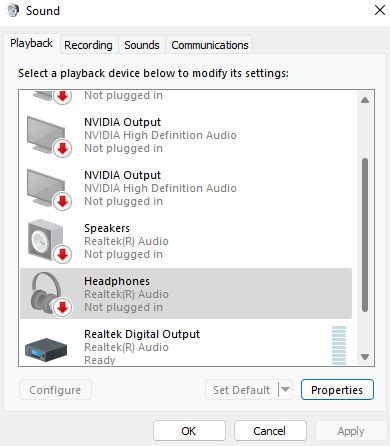Click the Speakers device icon
The height and width of the screenshot is (446, 390).
49,241
